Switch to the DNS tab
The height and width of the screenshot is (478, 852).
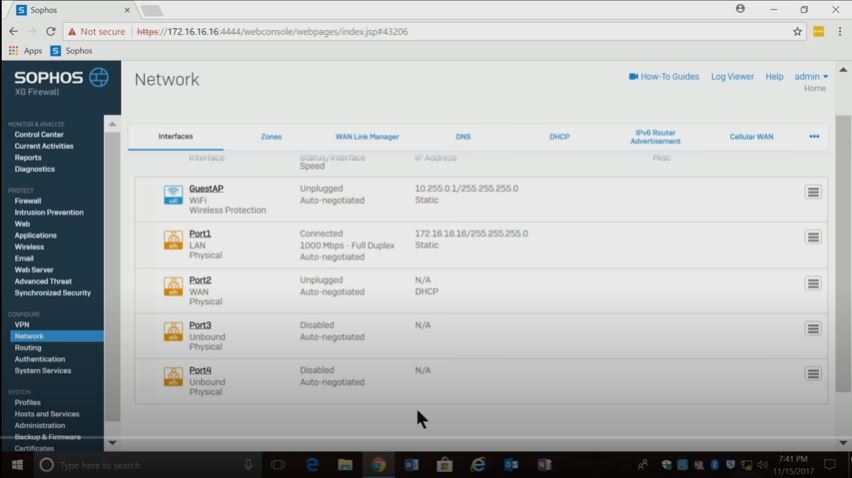click(463, 137)
